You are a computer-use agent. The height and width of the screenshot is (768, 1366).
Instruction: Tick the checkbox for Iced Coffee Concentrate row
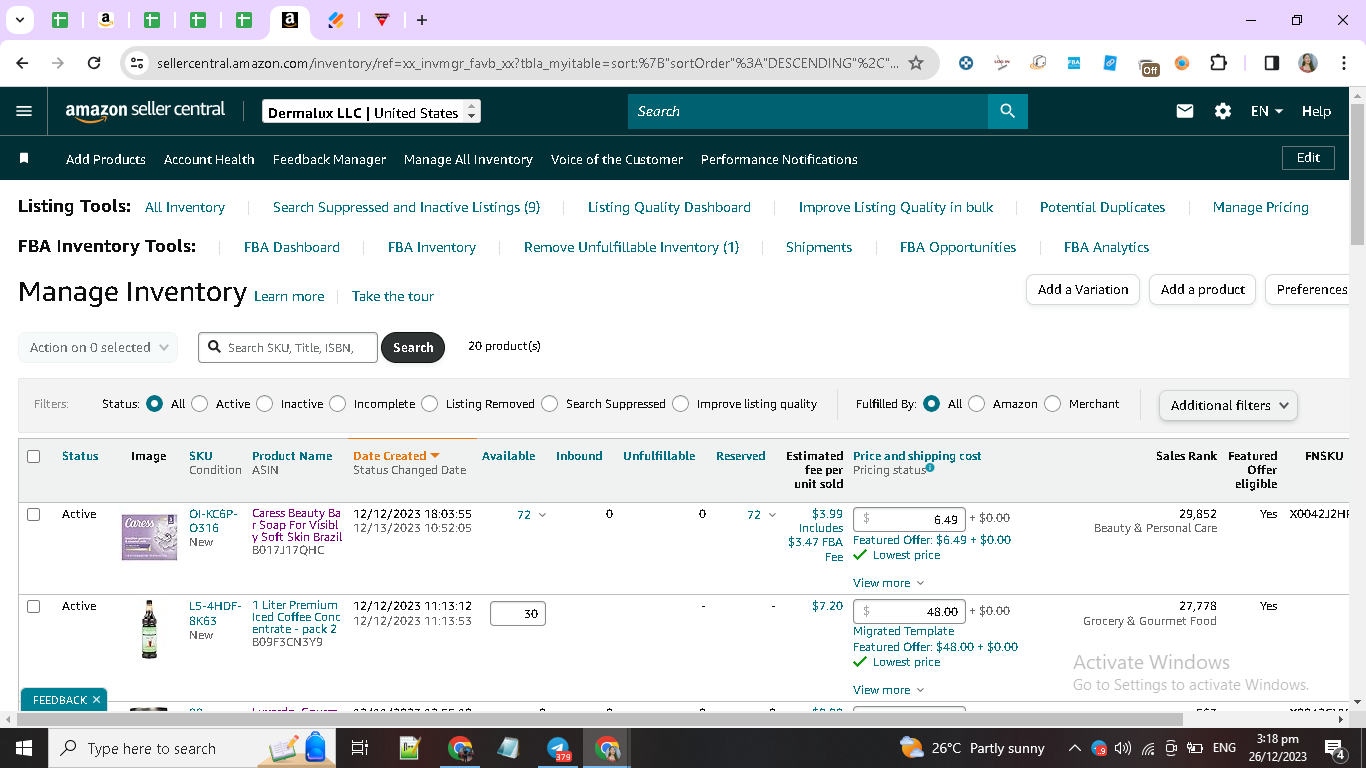(33, 606)
